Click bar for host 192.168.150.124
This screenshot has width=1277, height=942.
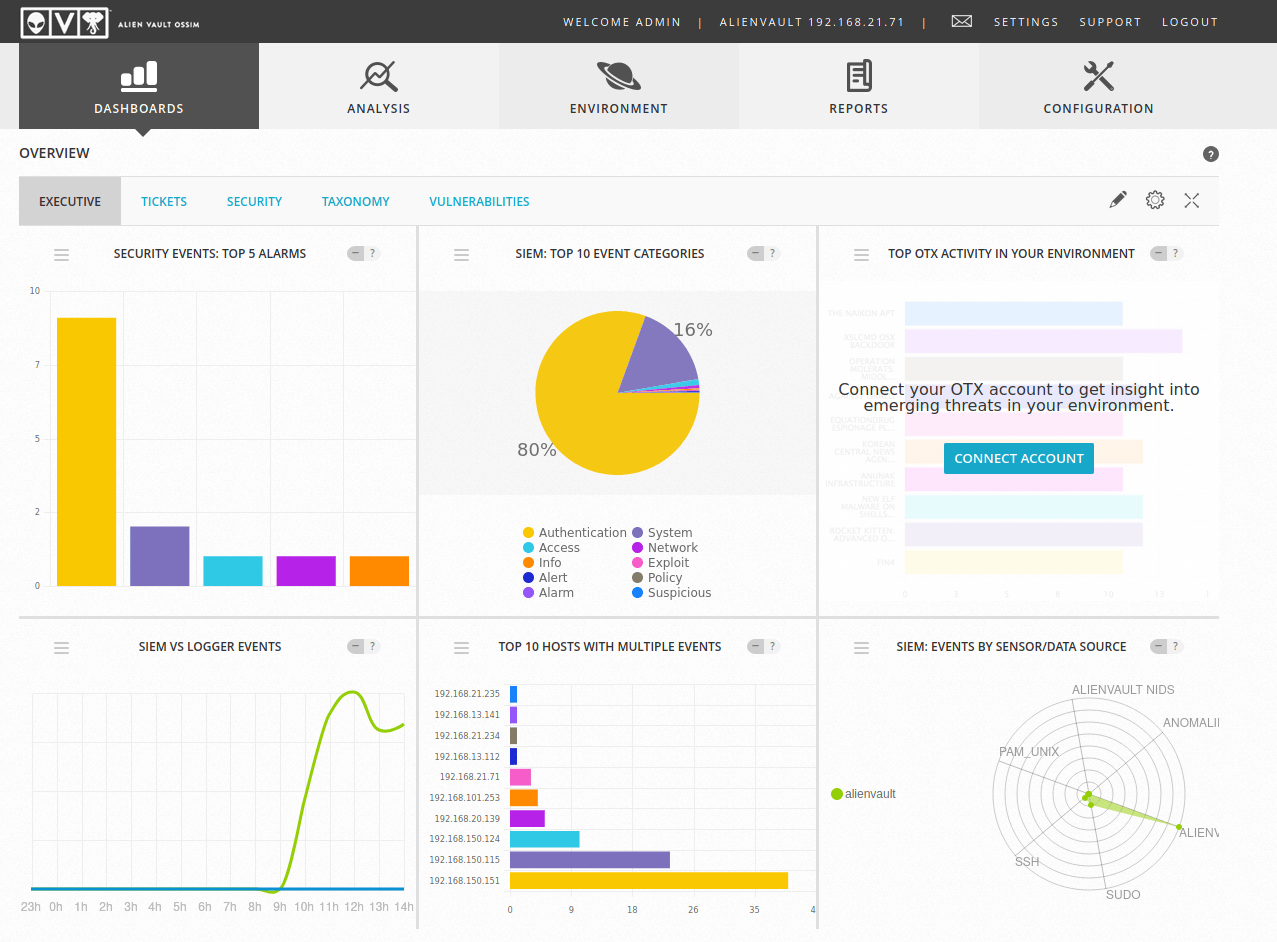click(x=545, y=839)
